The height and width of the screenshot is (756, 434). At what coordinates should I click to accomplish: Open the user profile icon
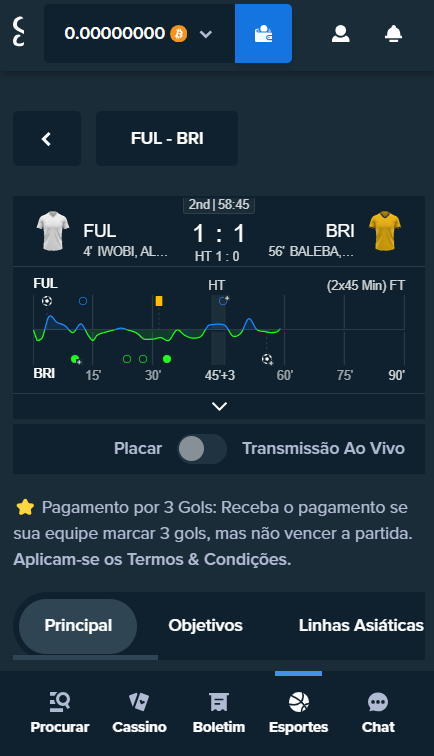340,34
